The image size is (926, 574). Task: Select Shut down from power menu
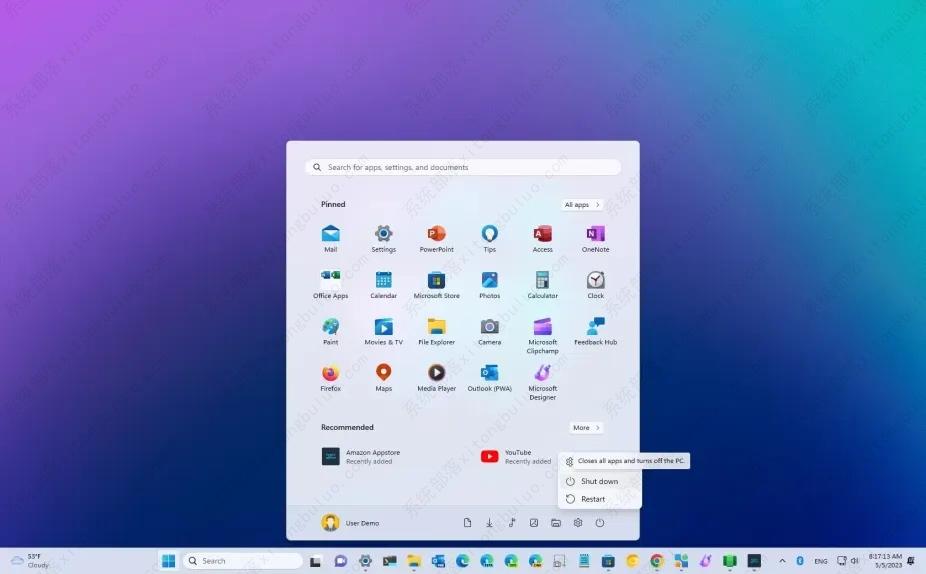pyautogui.click(x=599, y=481)
